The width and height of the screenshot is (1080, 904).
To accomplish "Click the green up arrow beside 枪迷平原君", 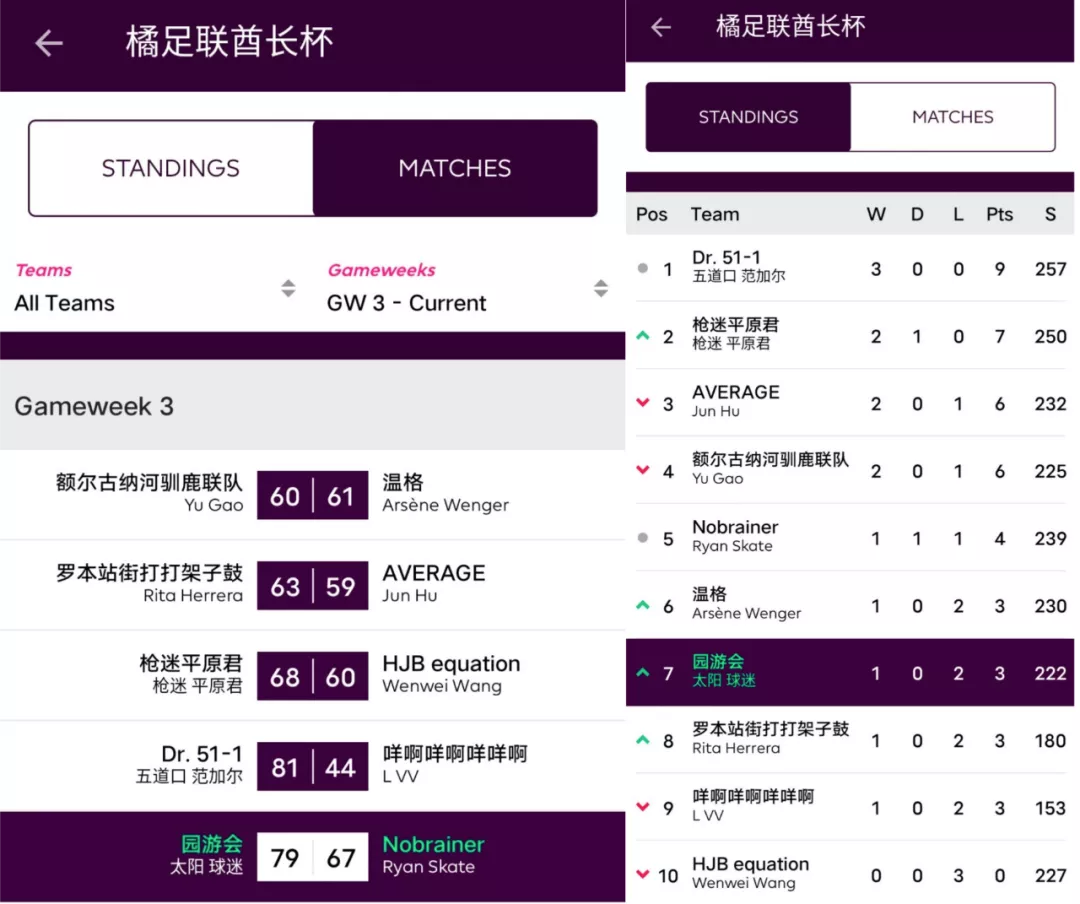I will (643, 336).
